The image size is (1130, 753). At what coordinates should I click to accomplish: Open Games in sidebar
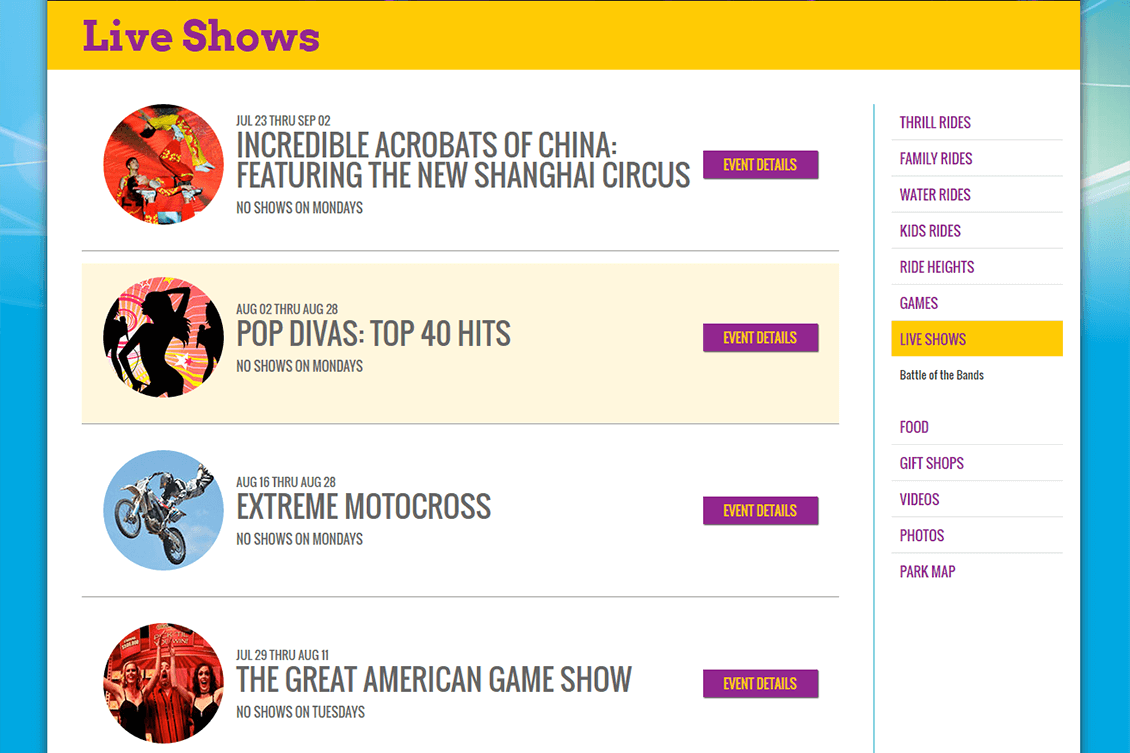pyautogui.click(x=918, y=303)
